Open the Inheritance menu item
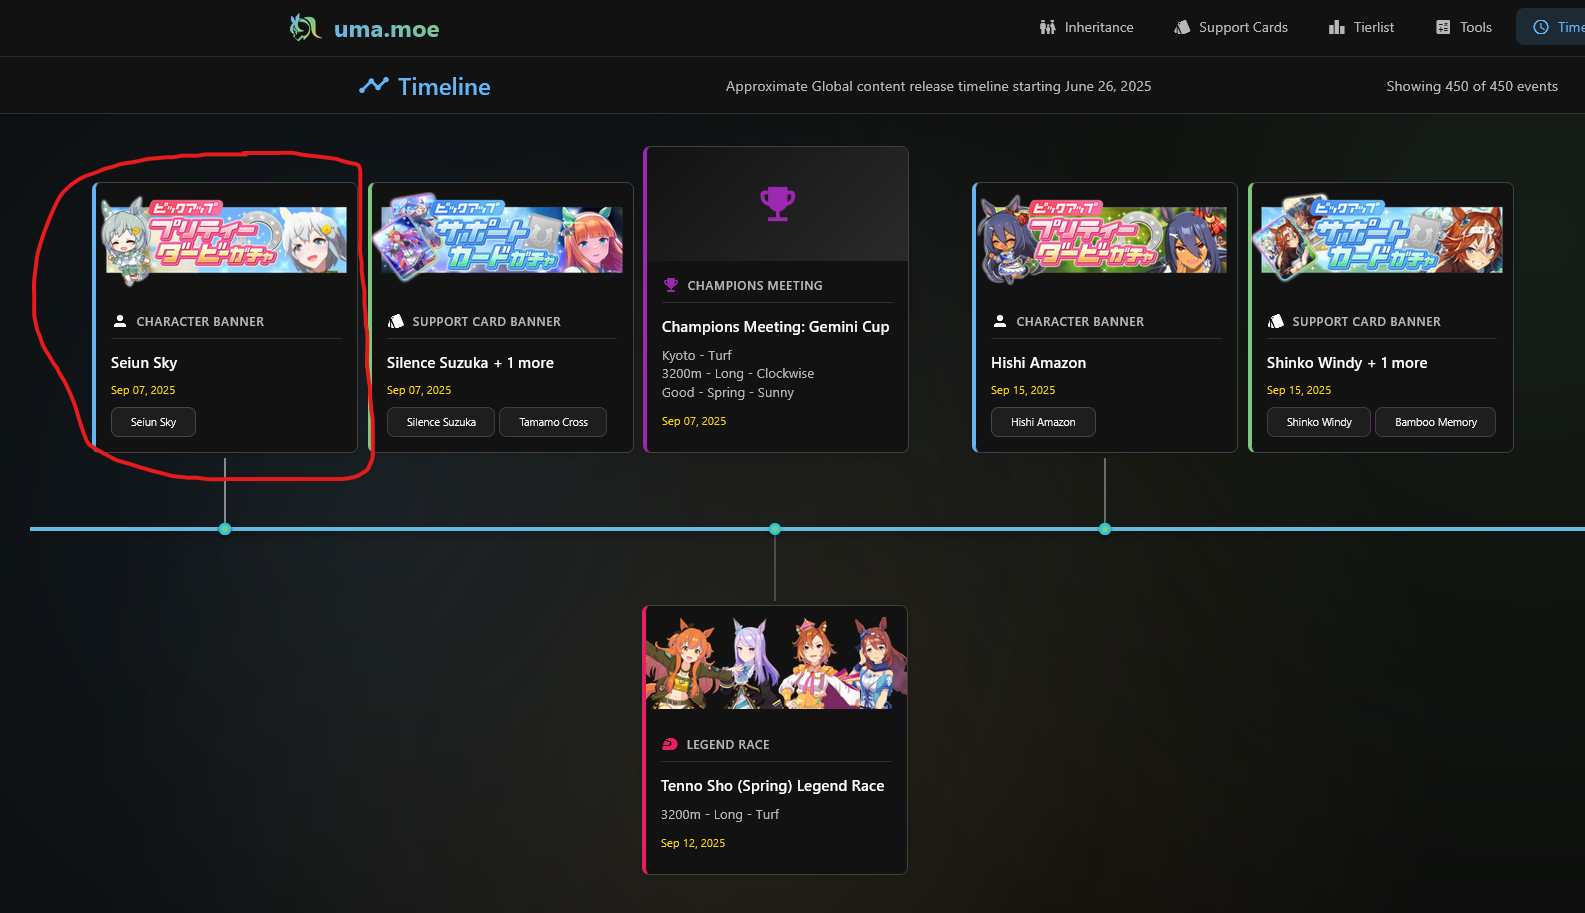This screenshot has width=1585, height=913. pyautogui.click(x=1087, y=27)
